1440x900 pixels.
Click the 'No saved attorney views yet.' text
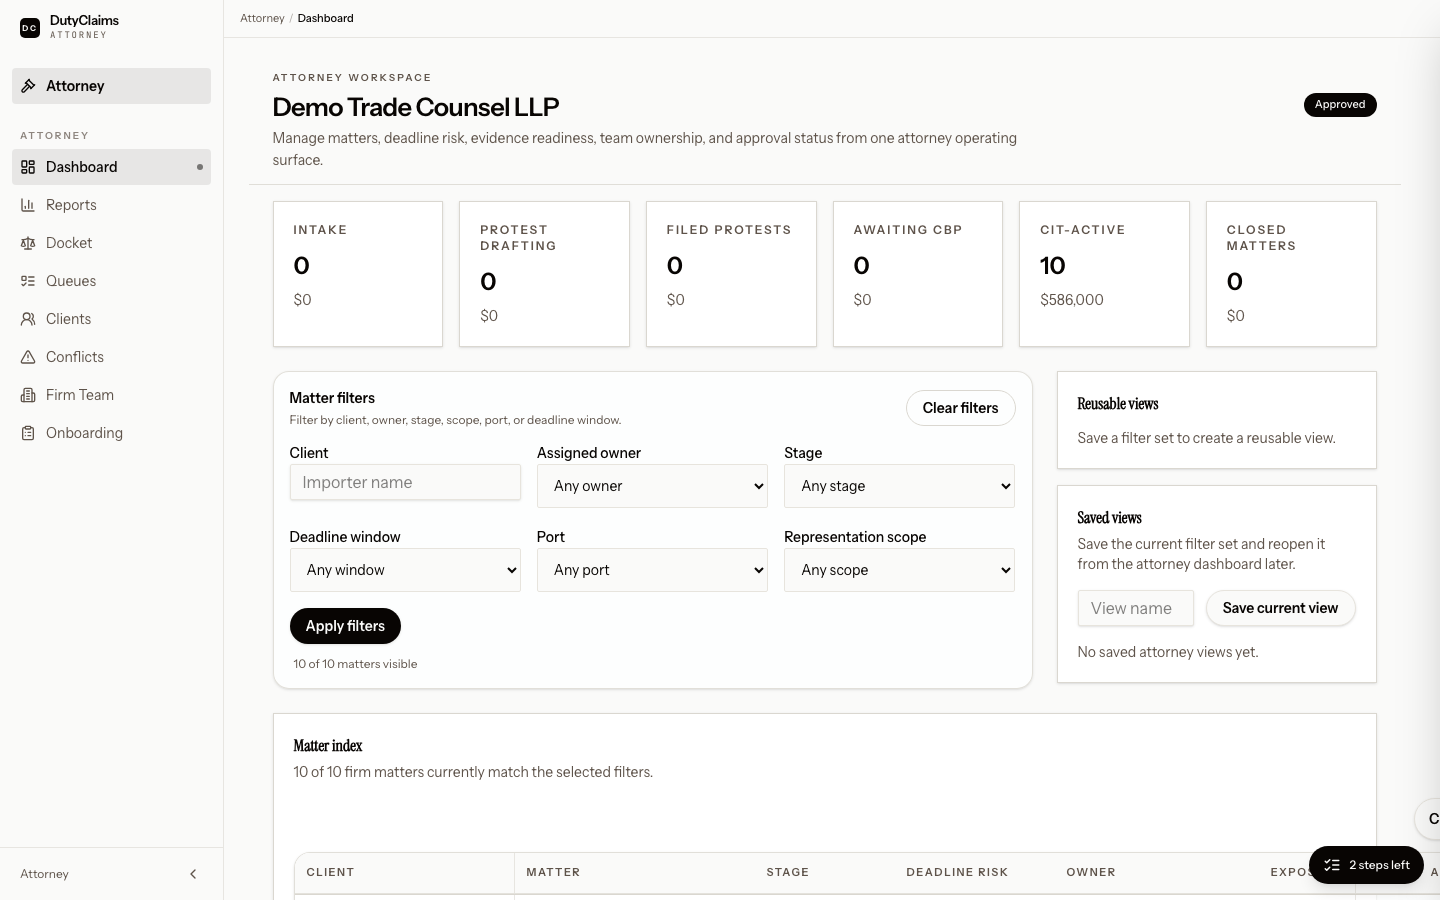tap(1168, 652)
